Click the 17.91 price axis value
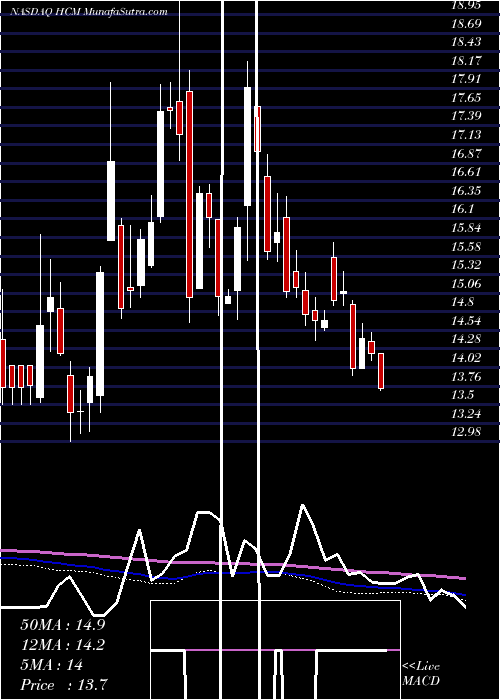This screenshot has width=500, height=700. pos(466,79)
